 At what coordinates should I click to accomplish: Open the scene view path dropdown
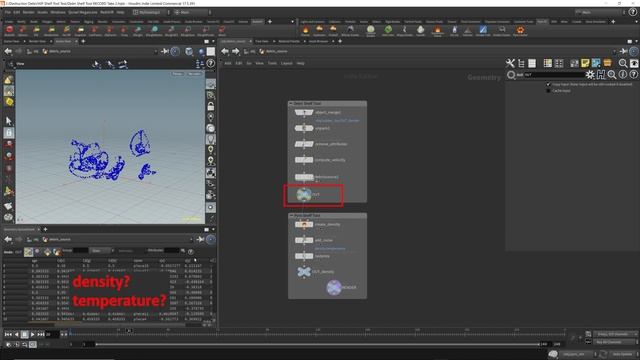(156, 52)
